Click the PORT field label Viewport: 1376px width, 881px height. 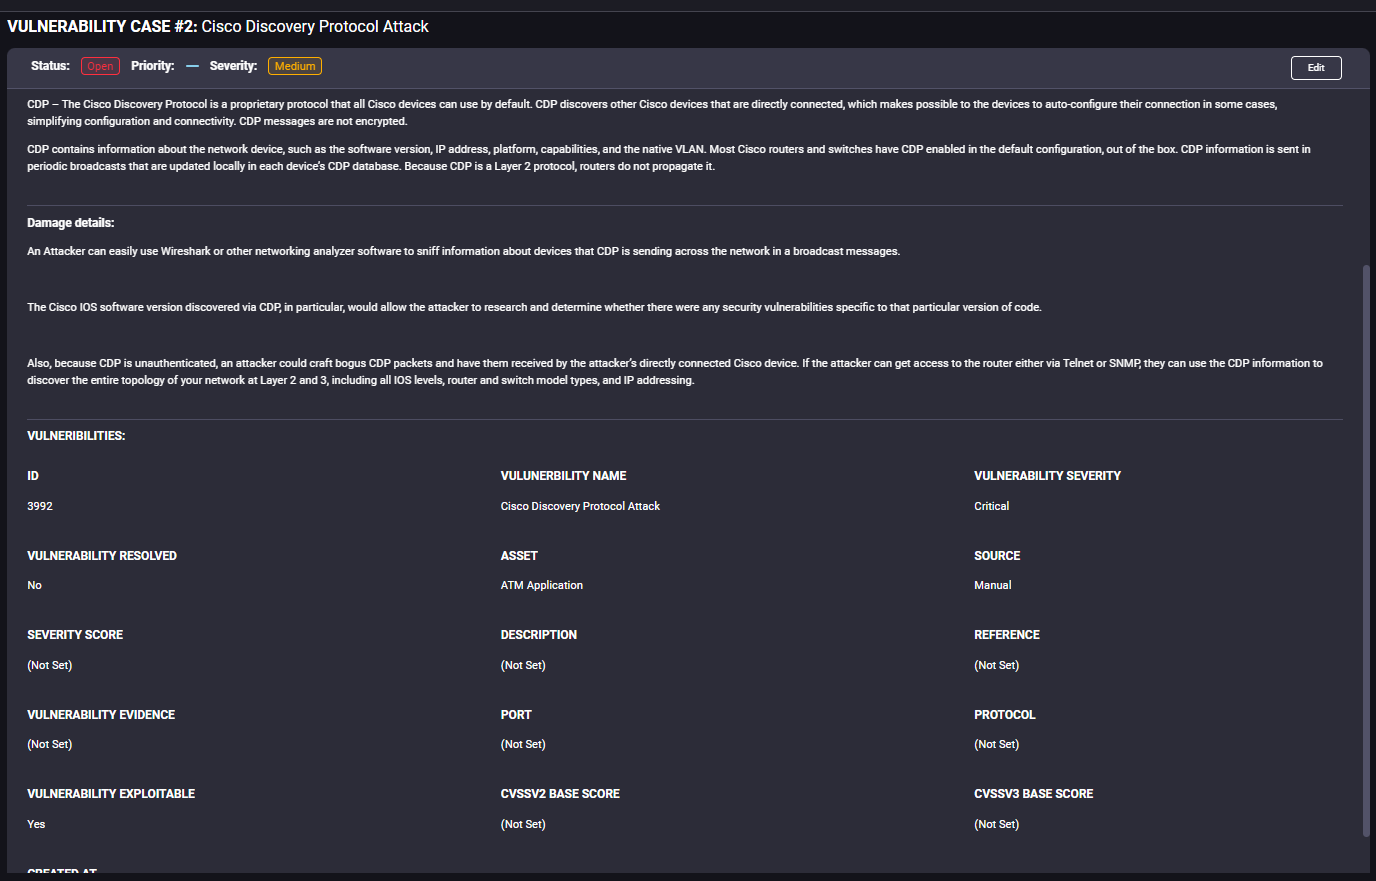click(x=516, y=715)
